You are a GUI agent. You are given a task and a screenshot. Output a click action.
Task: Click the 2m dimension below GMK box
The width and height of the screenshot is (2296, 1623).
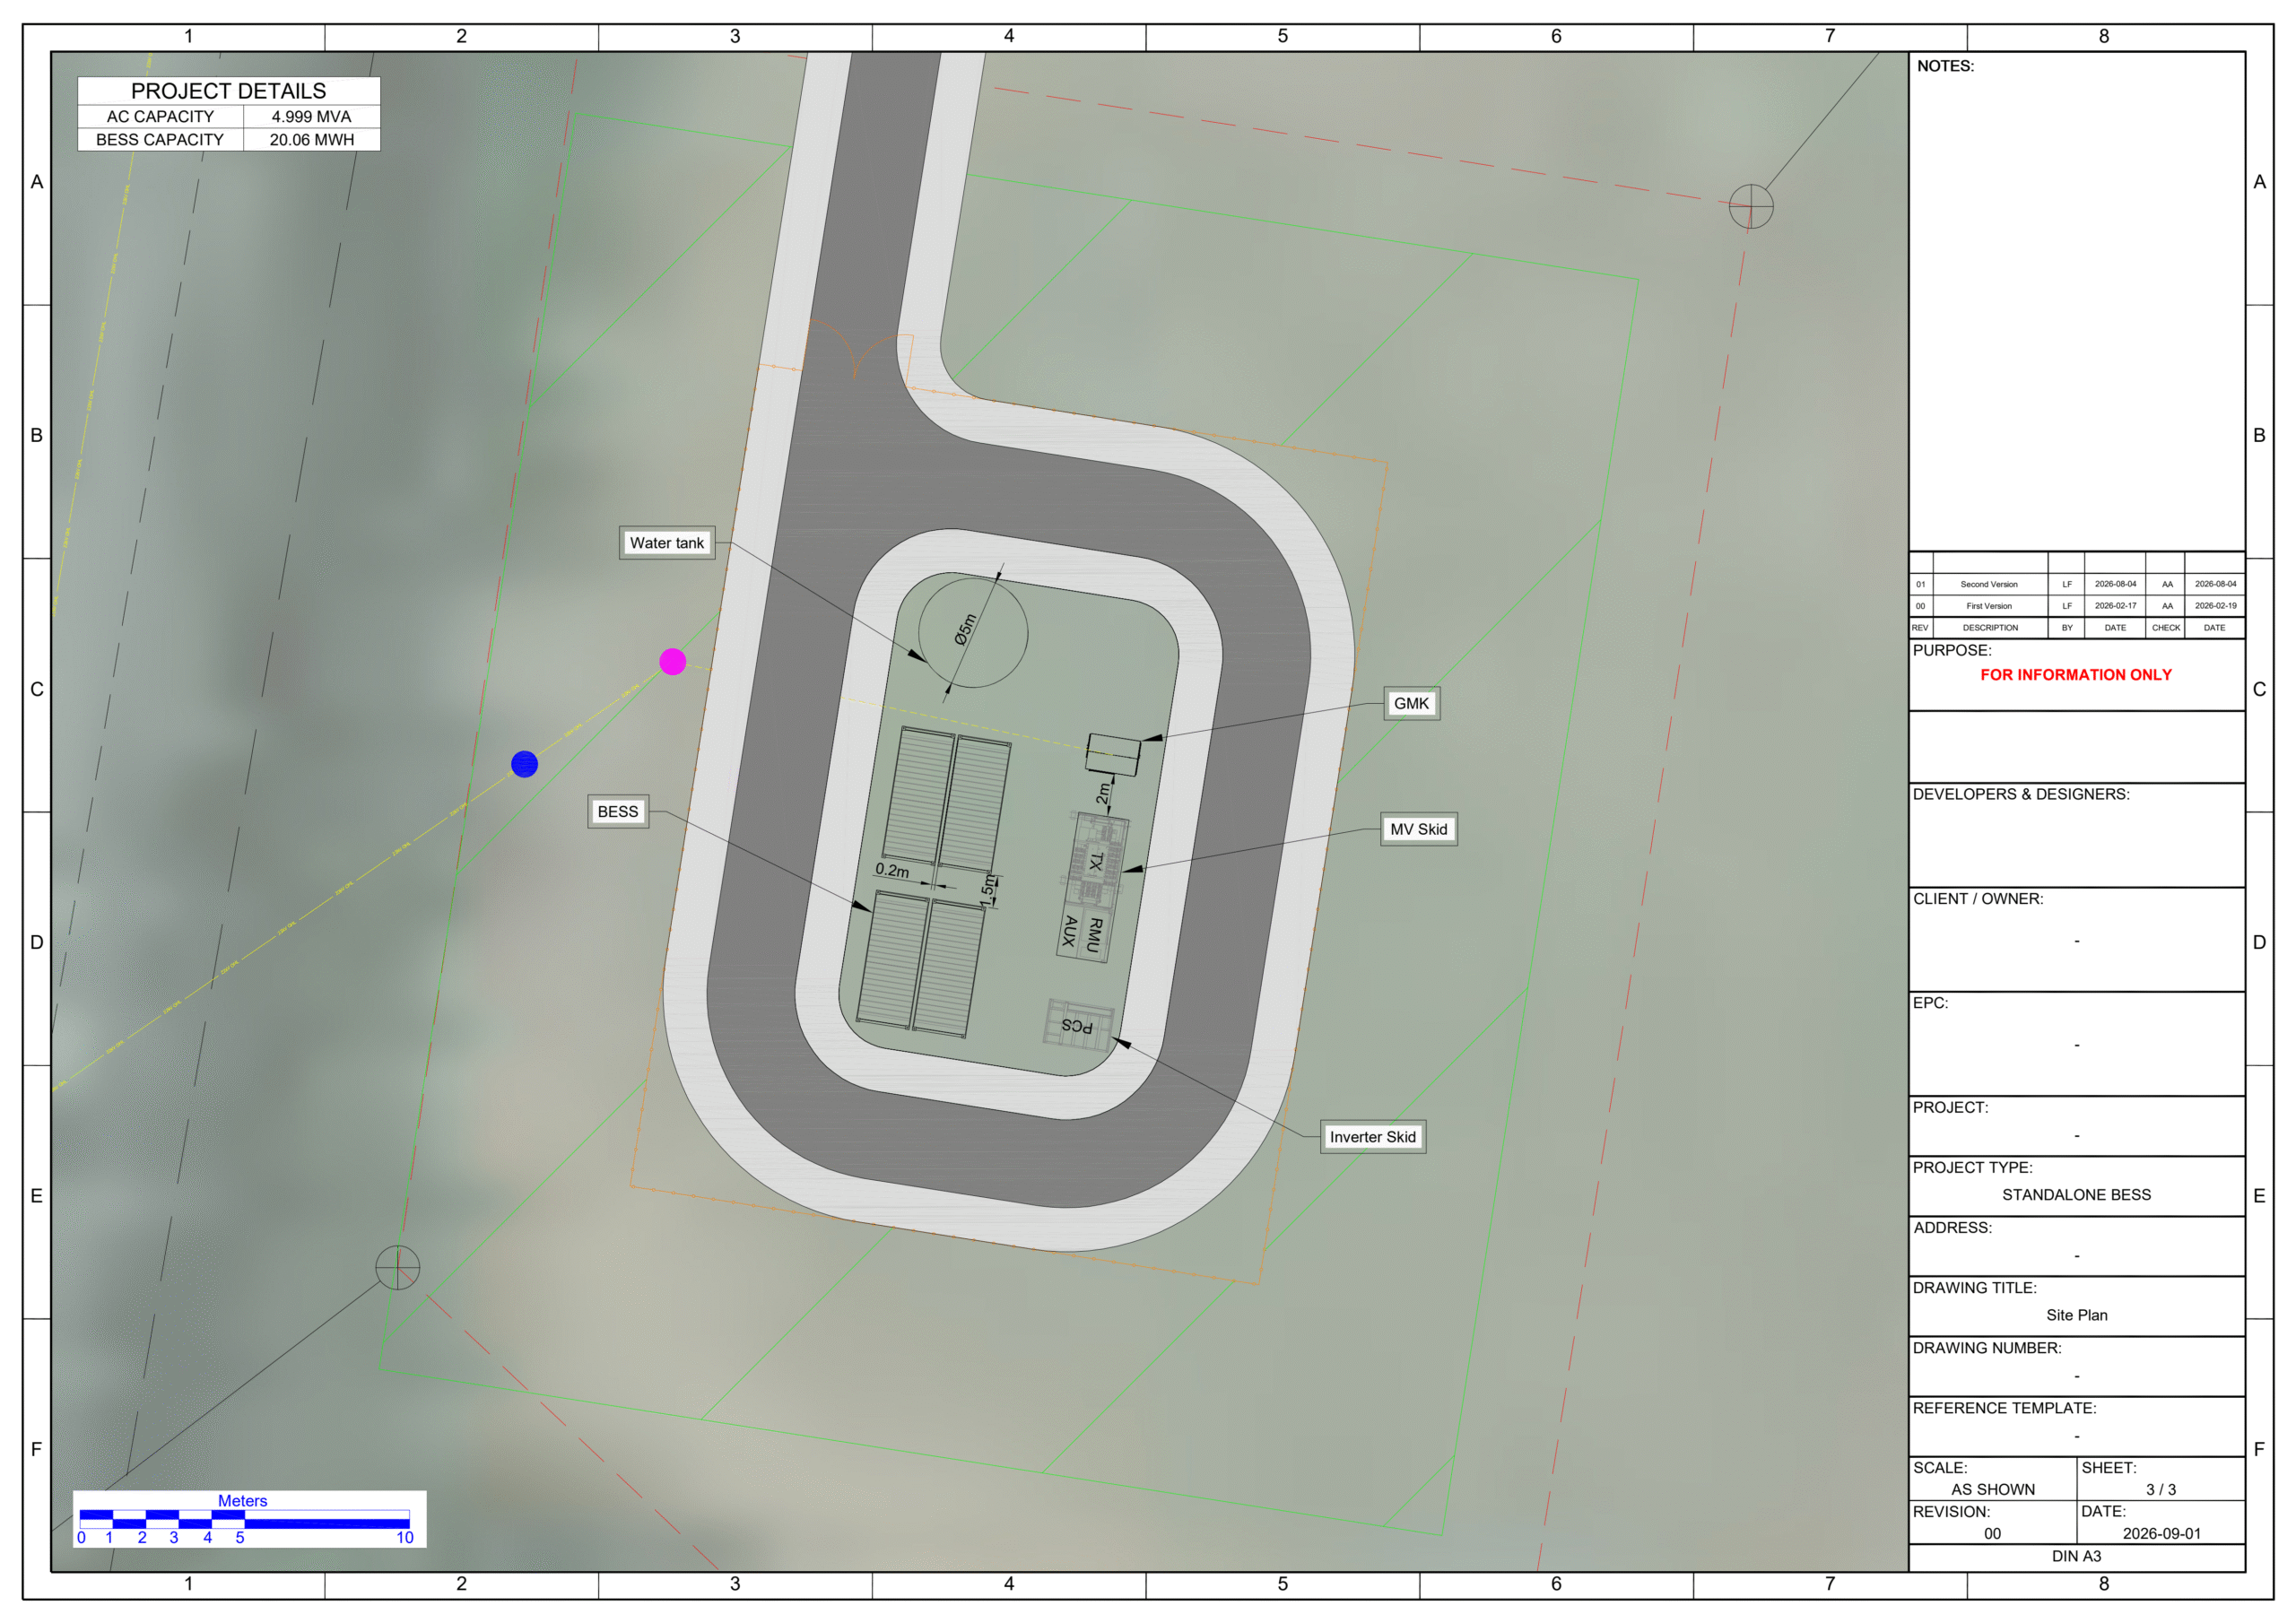(x=1103, y=793)
